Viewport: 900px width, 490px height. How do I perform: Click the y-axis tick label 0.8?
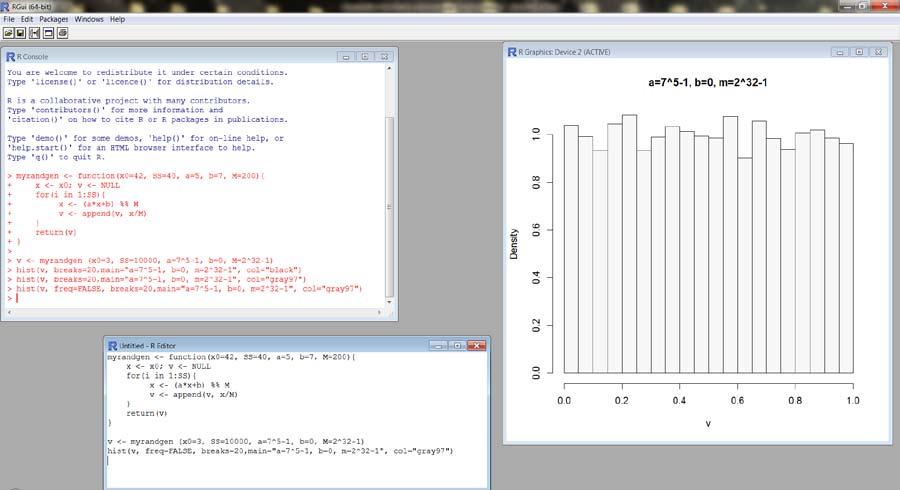tap(536, 182)
